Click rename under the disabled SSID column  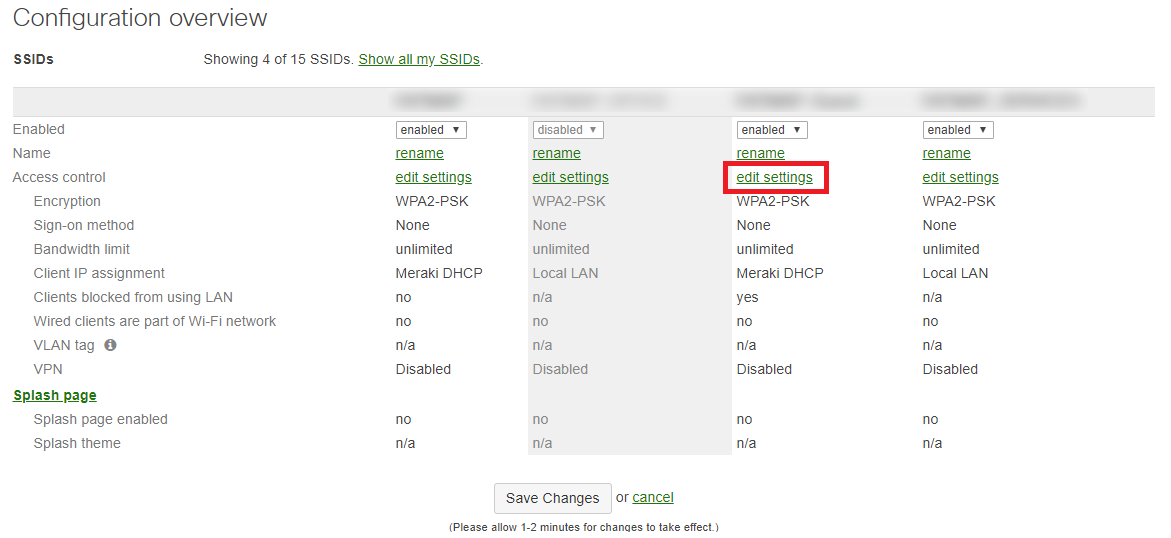556,153
